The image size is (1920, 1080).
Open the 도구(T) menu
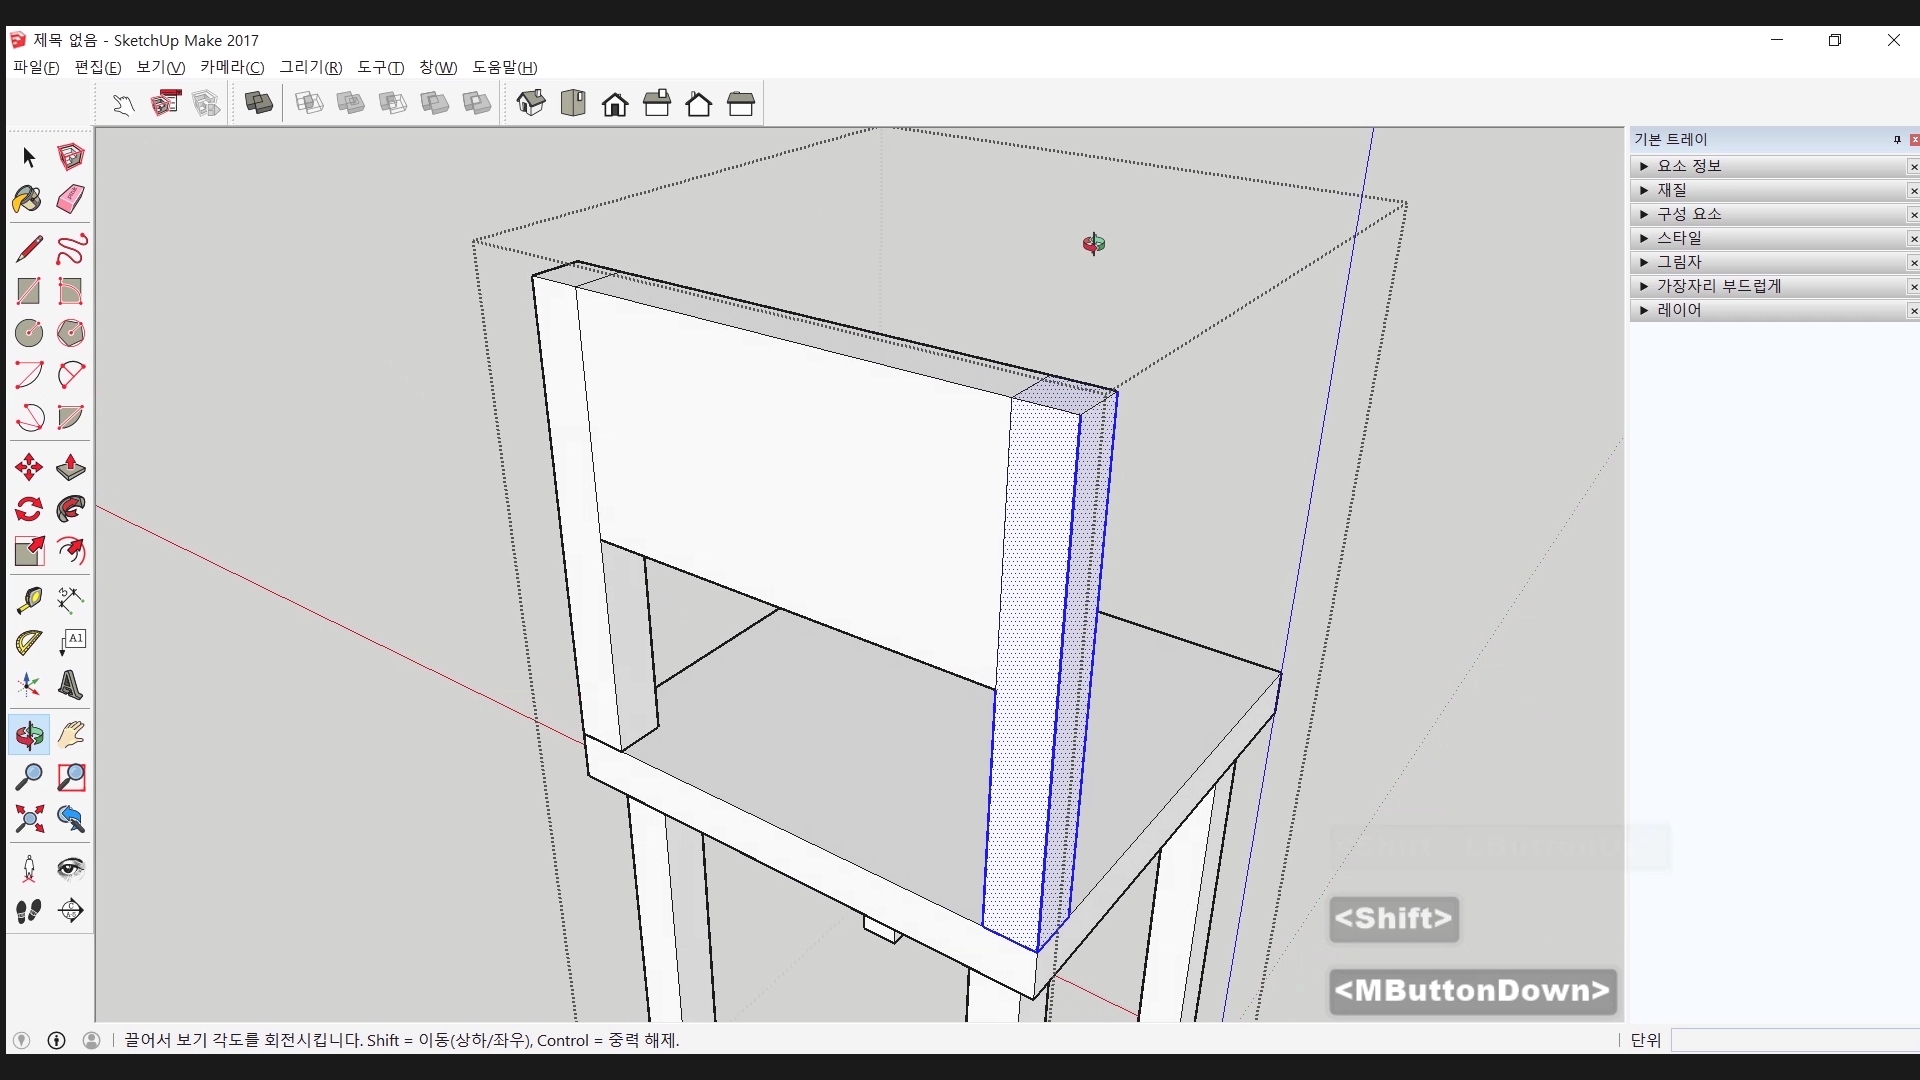pyautogui.click(x=380, y=67)
